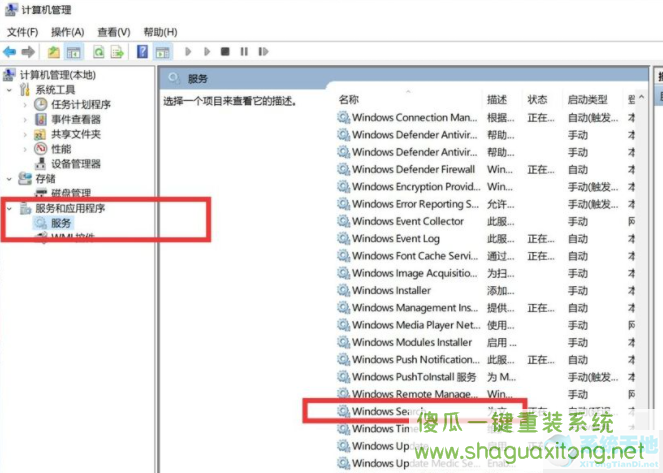
Task: Select Windows Push Notification service row
Action: 486,360
